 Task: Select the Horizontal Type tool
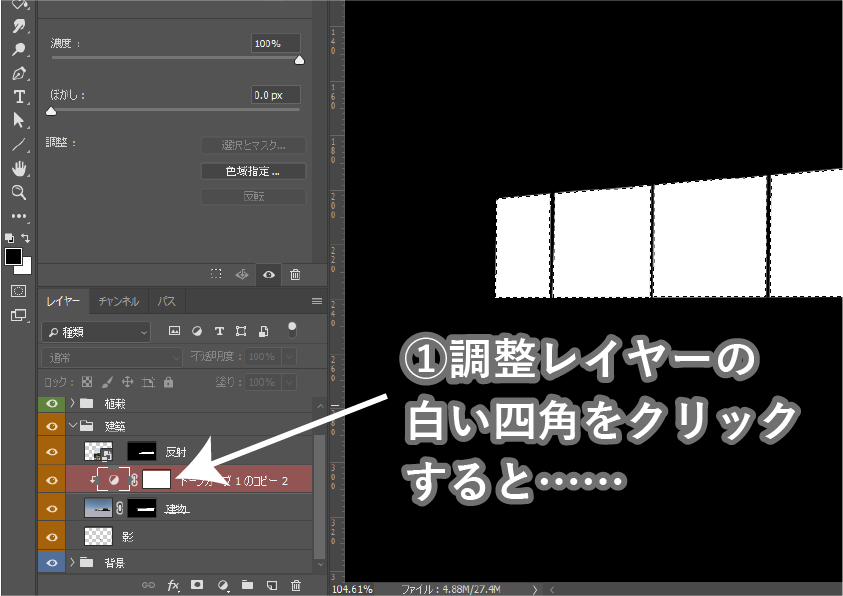pos(19,97)
